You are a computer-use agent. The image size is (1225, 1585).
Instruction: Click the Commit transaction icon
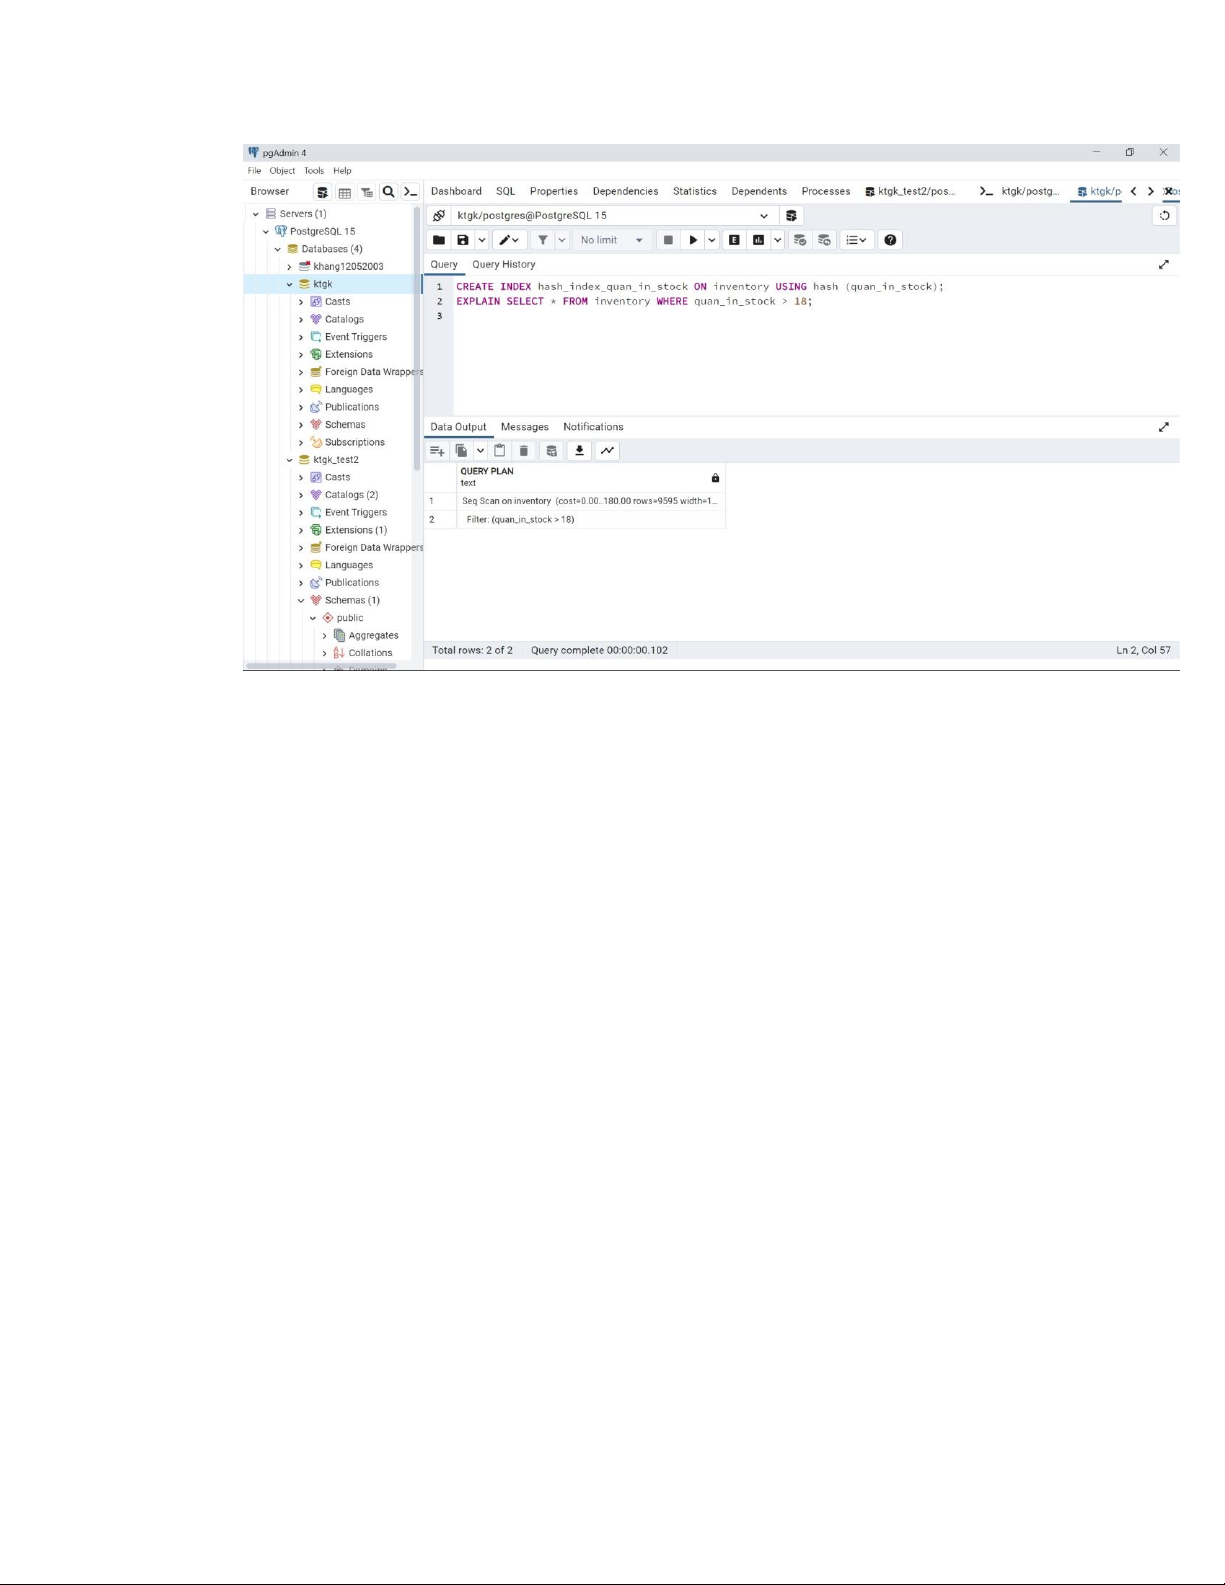click(x=800, y=240)
